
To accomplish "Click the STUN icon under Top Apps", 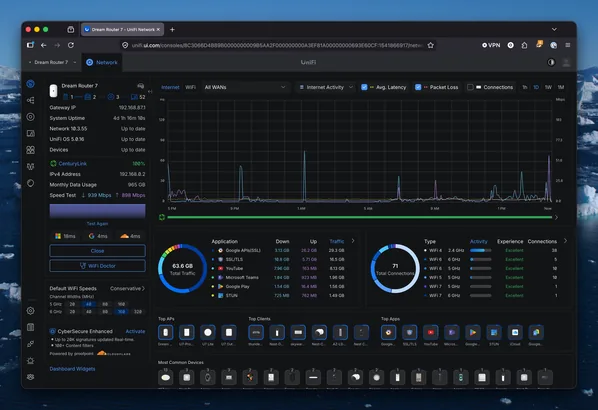I will pos(494,333).
